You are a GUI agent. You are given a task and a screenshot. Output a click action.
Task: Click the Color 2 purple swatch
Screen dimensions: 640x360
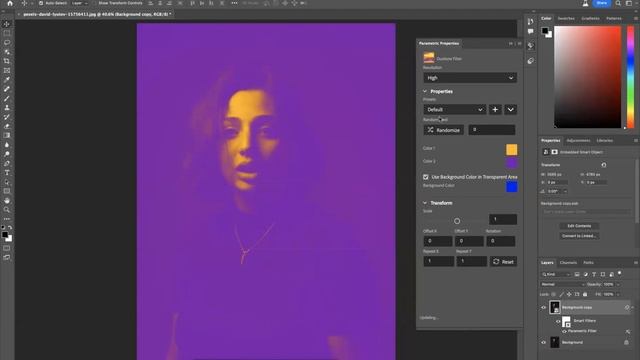point(511,162)
